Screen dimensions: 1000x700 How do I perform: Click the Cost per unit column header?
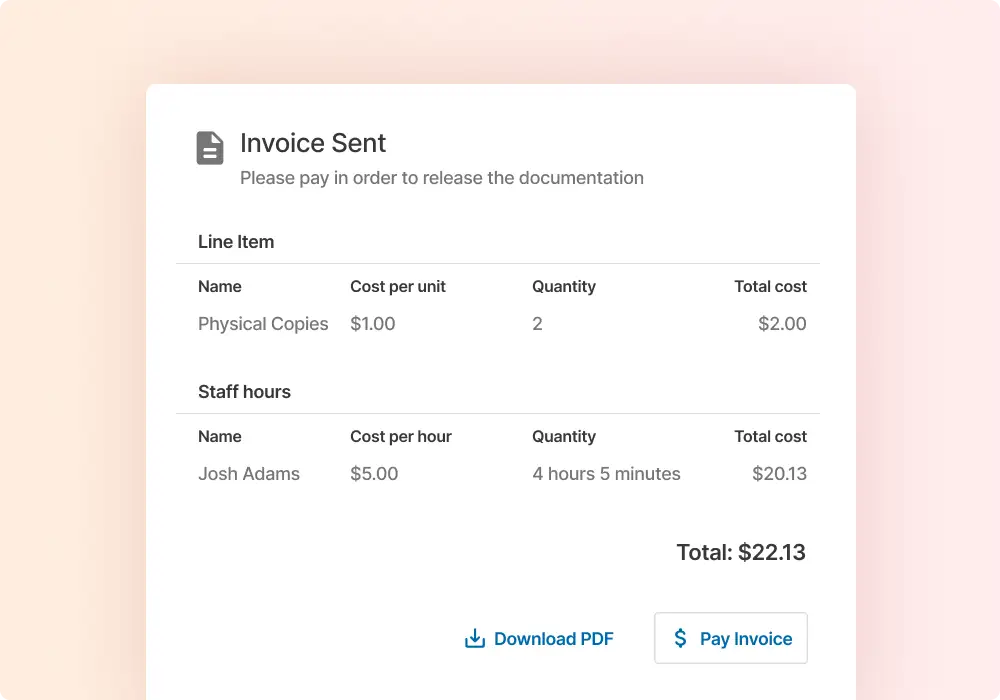pyautogui.click(x=398, y=286)
